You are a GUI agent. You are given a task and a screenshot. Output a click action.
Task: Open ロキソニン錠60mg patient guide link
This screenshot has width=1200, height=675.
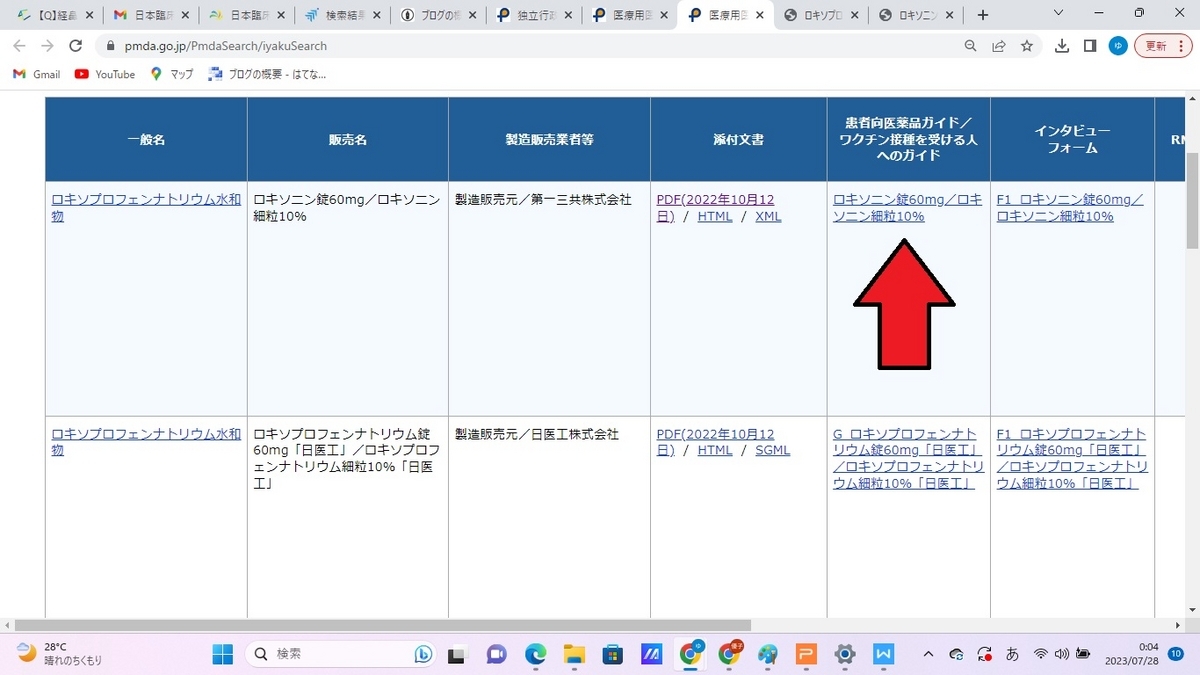pos(908,208)
